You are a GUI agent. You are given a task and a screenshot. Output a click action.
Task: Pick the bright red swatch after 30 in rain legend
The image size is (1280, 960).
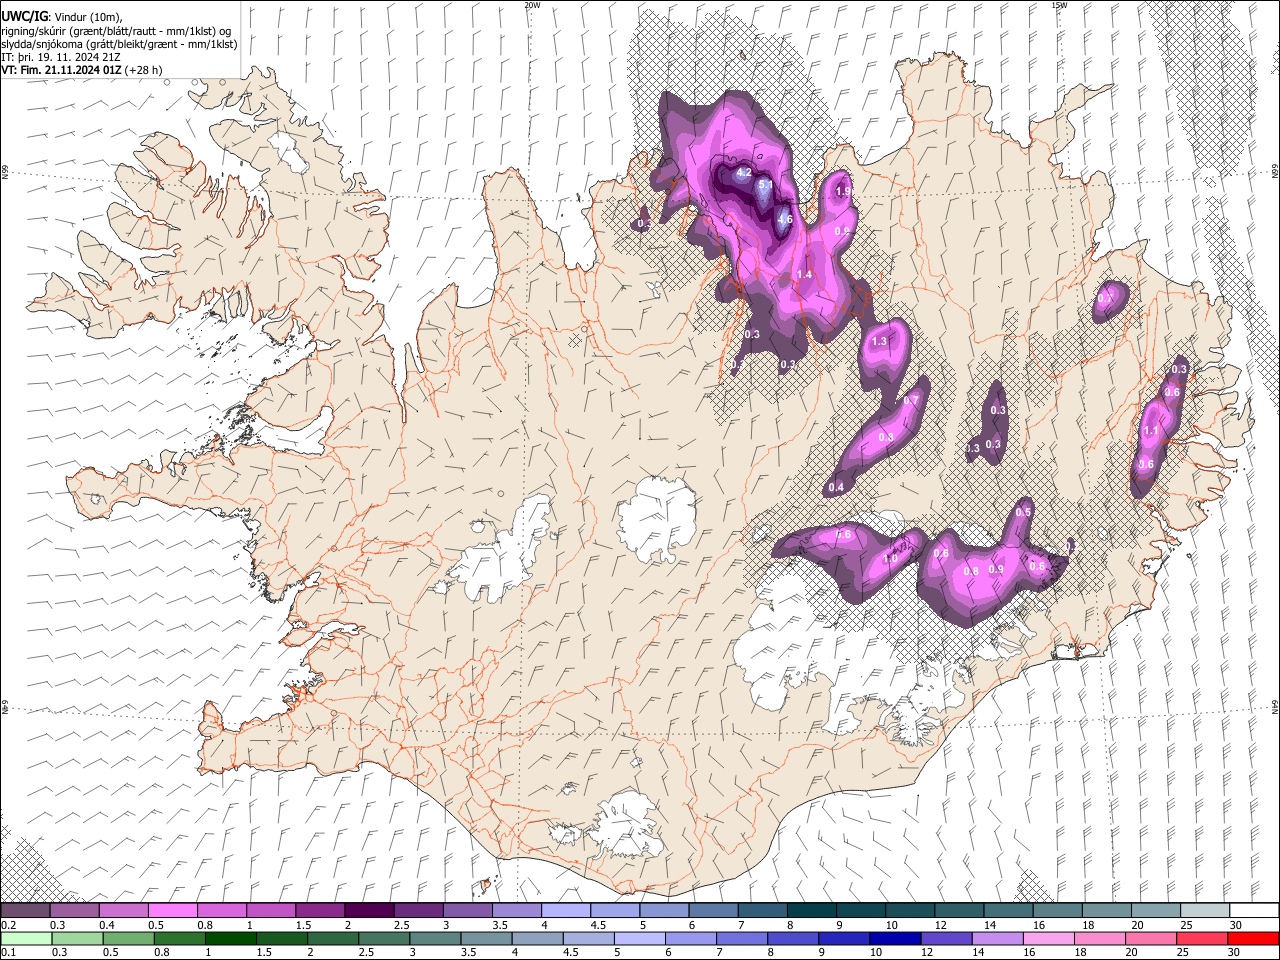coord(1252,938)
